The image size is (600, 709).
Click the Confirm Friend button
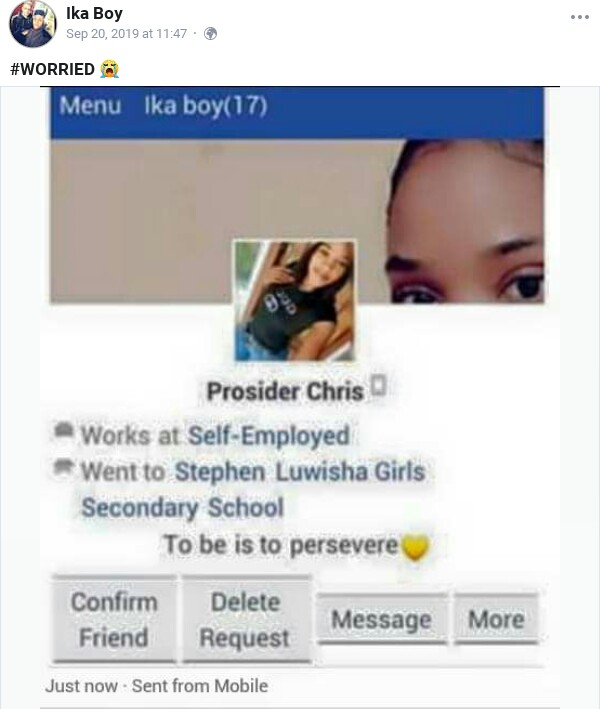[114, 619]
